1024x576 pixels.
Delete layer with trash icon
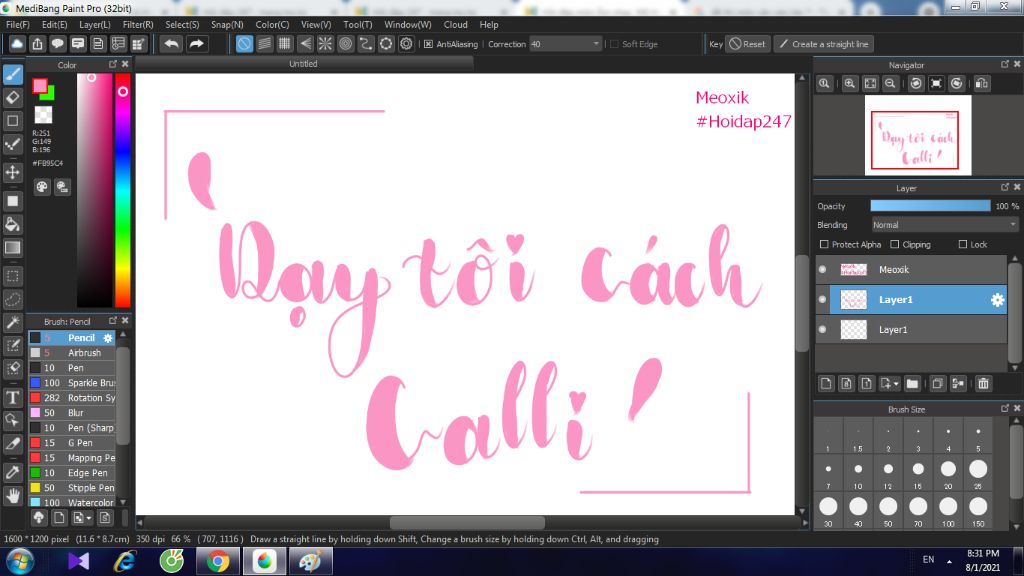(x=984, y=384)
